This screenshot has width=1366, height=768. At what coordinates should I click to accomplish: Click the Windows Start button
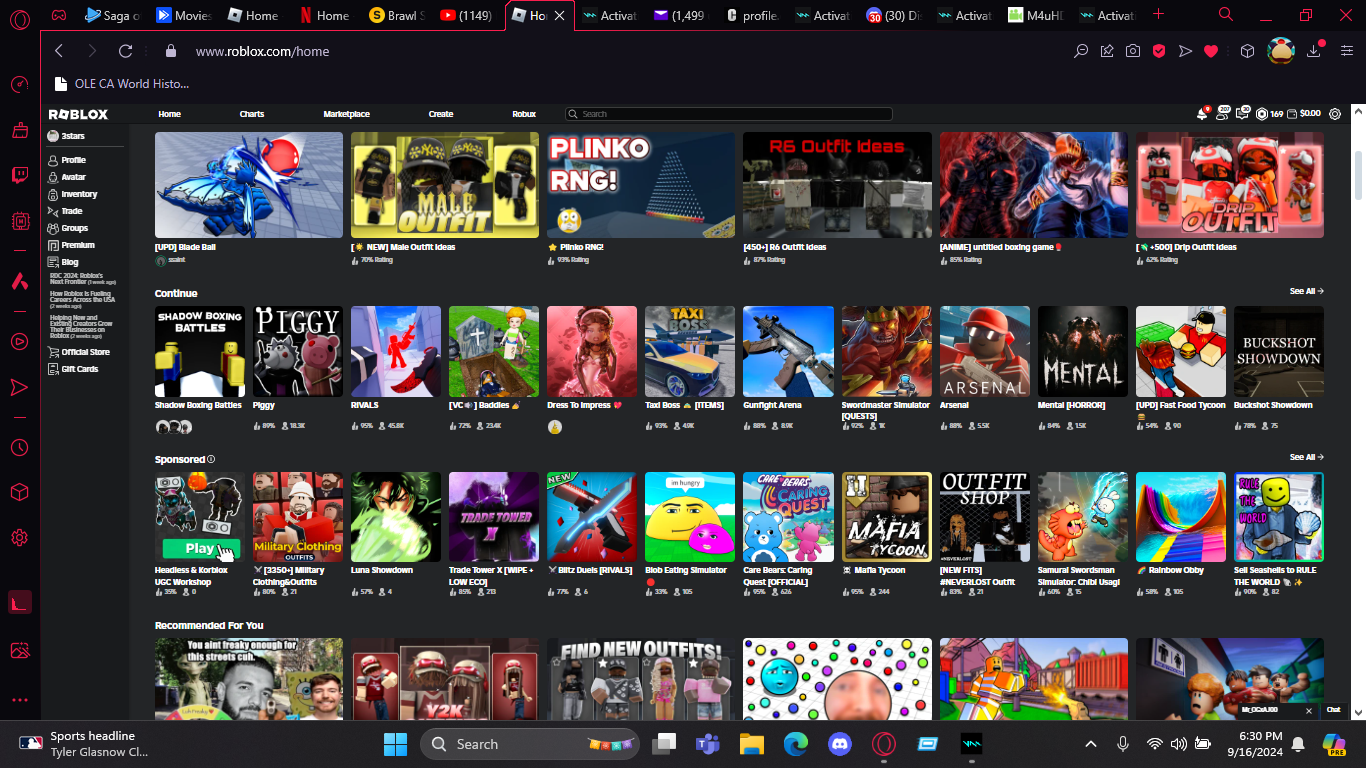click(x=395, y=744)
